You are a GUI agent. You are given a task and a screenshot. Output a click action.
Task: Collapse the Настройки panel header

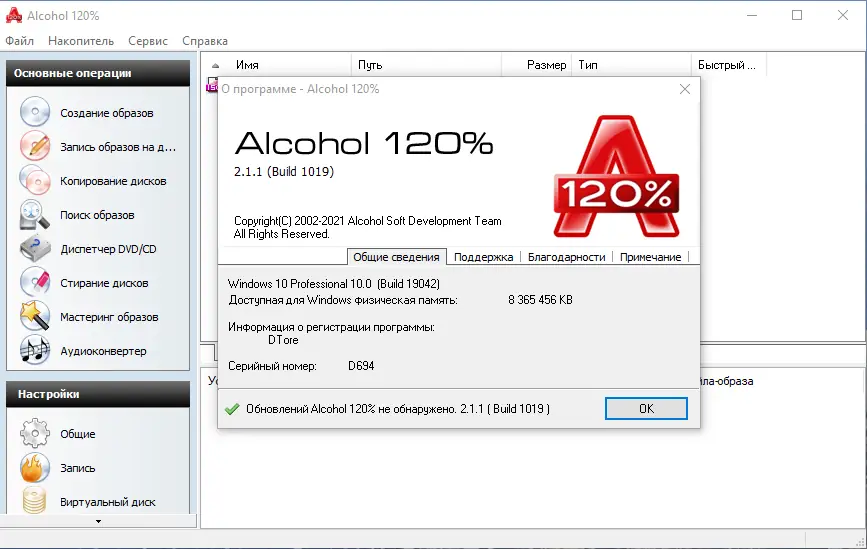(x=98, y=394)
